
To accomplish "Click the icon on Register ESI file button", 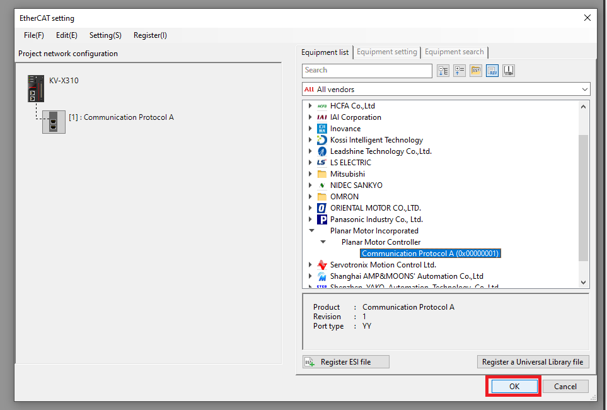I will [x=310, y=362].
